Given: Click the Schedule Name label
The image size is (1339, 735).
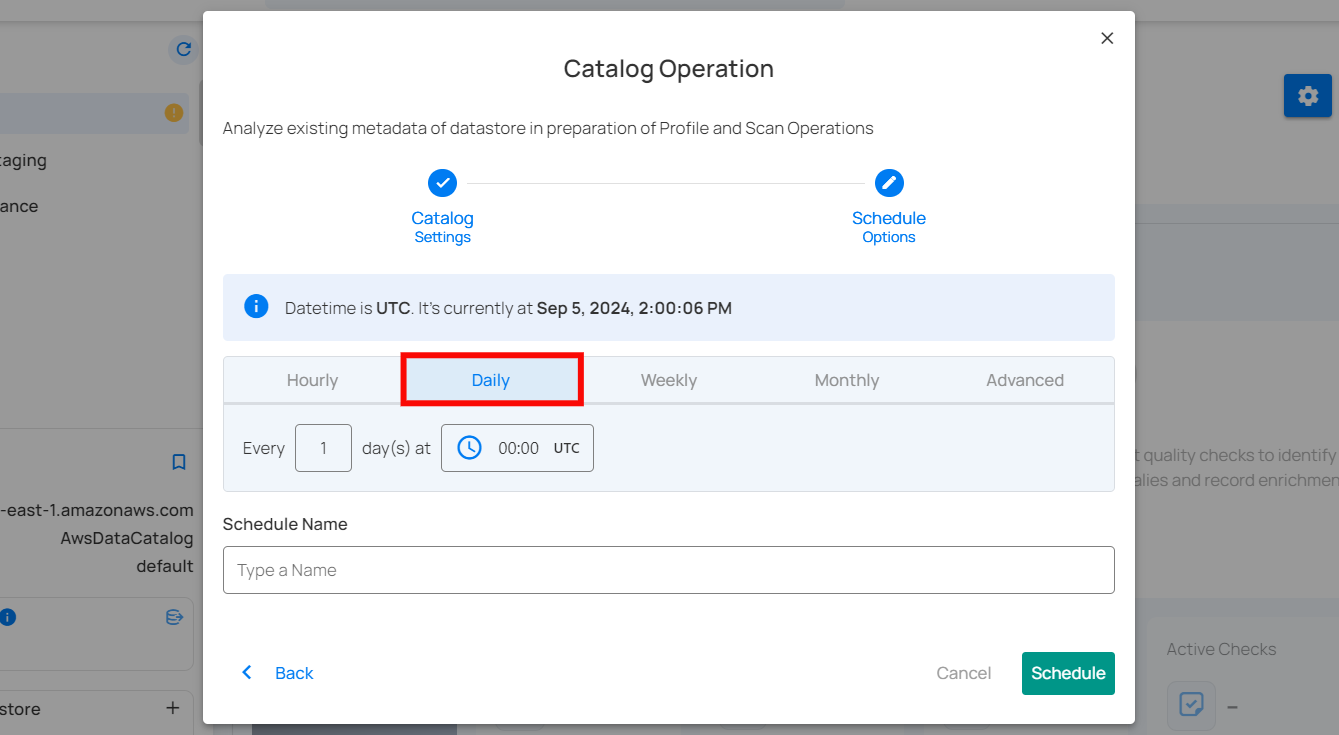Looking at the screenshot, I should pos(285,524).
